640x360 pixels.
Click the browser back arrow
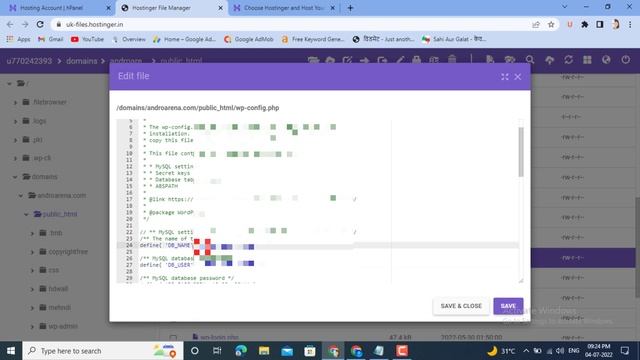point(10,24)
